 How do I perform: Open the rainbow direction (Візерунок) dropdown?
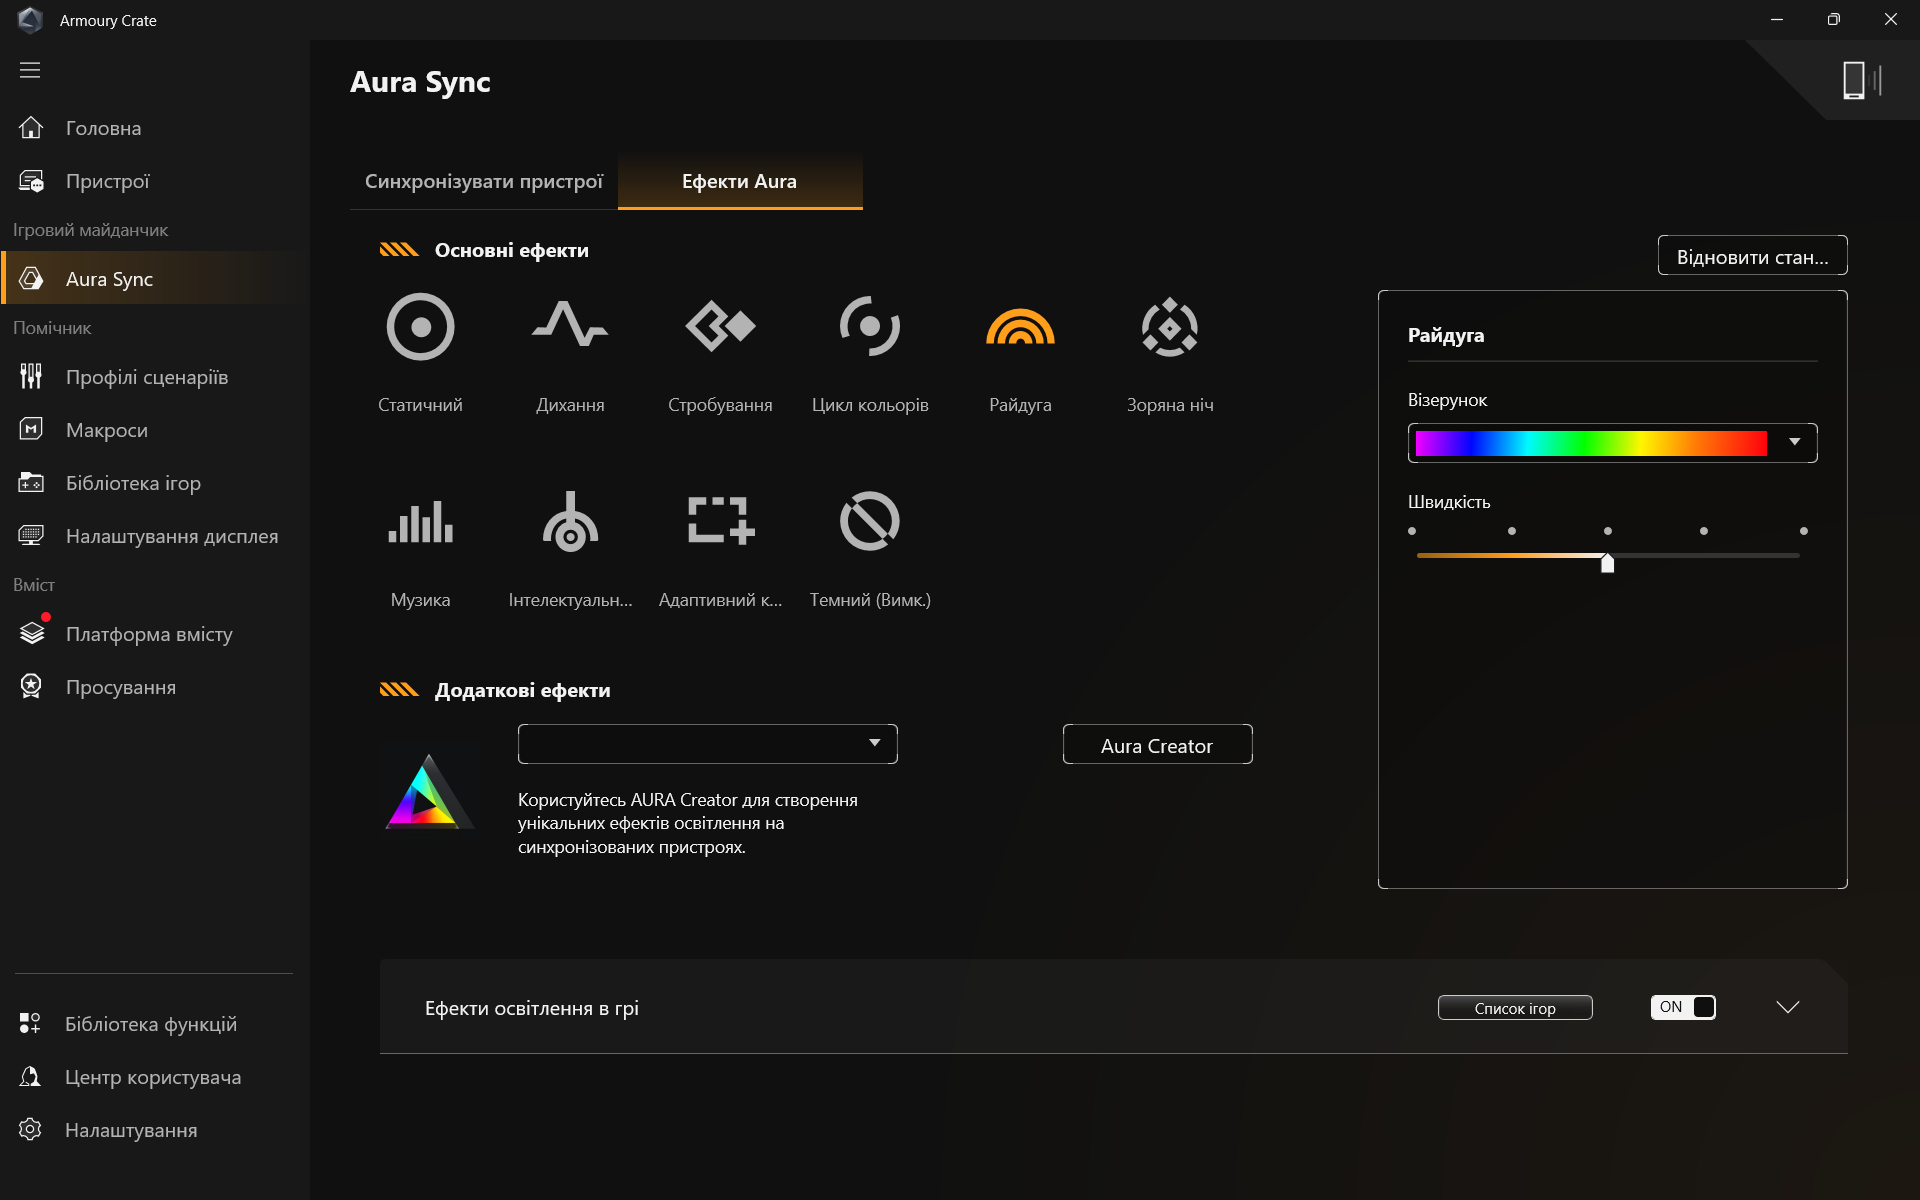click(1794, 443)
